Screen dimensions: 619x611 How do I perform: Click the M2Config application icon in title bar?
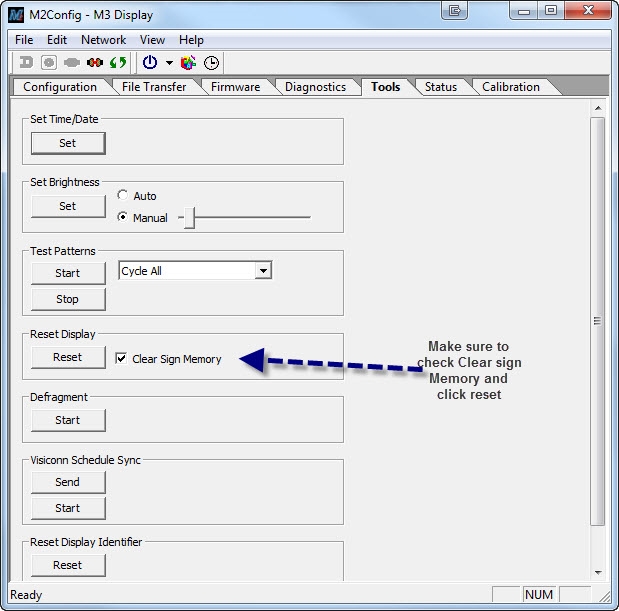[16, 12]
